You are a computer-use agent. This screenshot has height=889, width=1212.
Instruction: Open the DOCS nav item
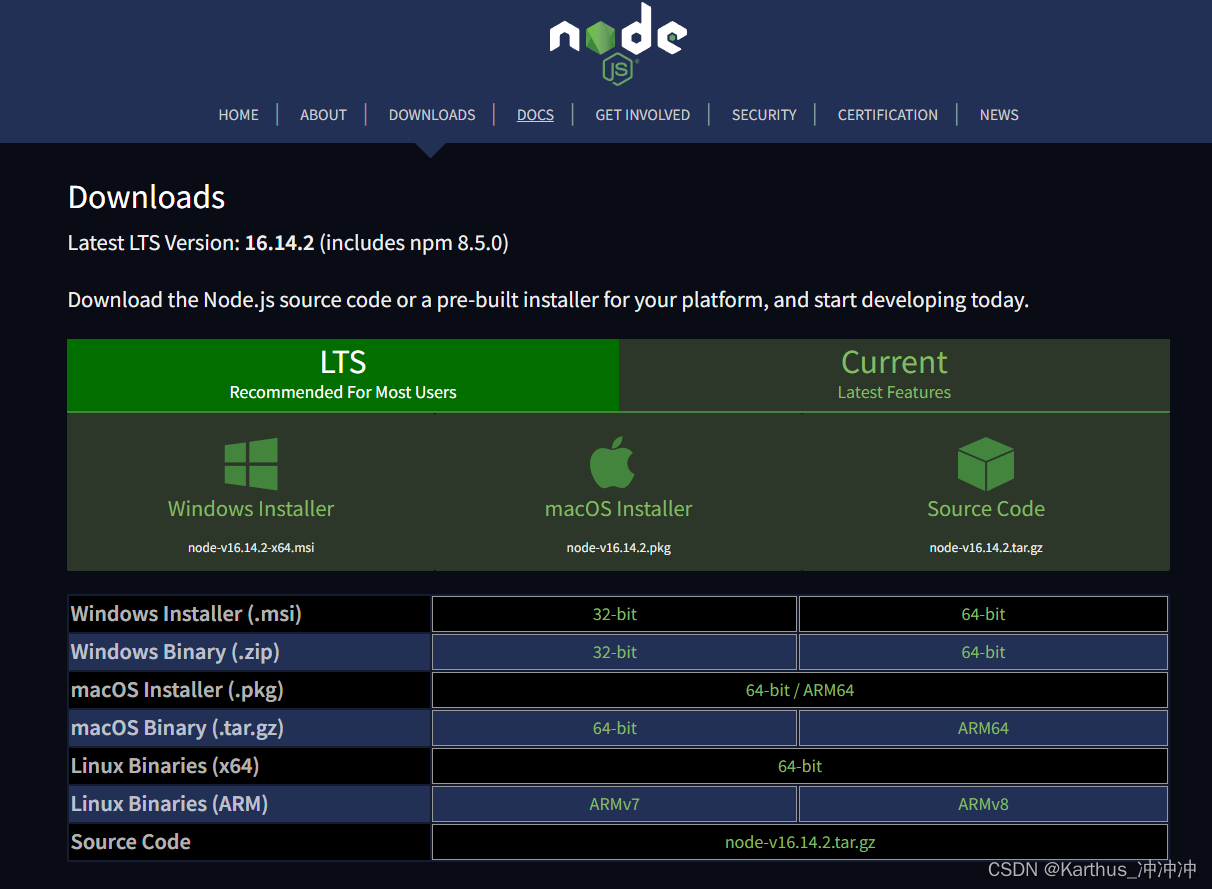(x=535, y=115)
